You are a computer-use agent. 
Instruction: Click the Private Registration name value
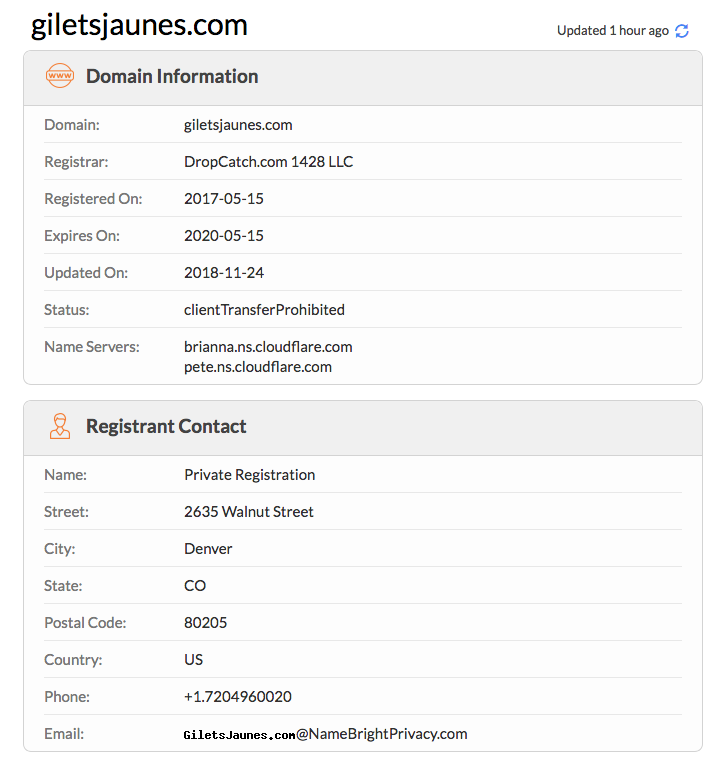249,475
